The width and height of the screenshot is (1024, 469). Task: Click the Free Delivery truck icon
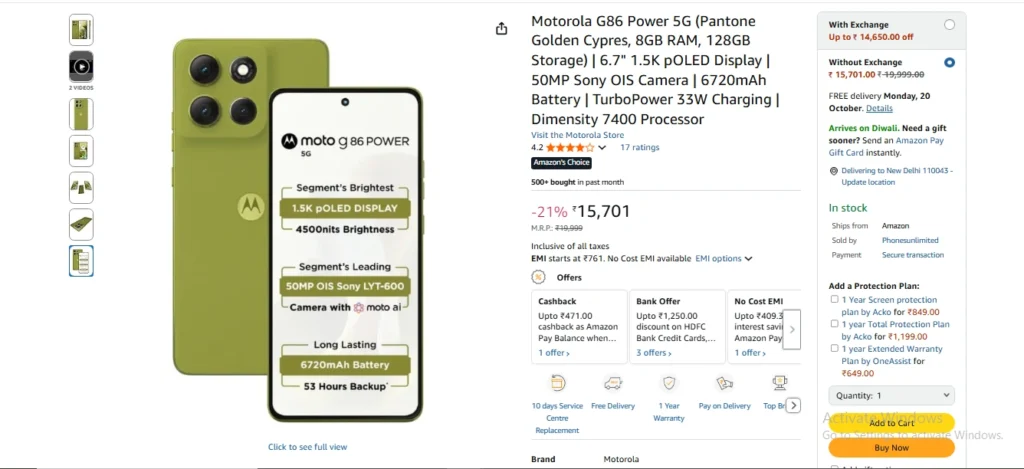tap(613, 383)
